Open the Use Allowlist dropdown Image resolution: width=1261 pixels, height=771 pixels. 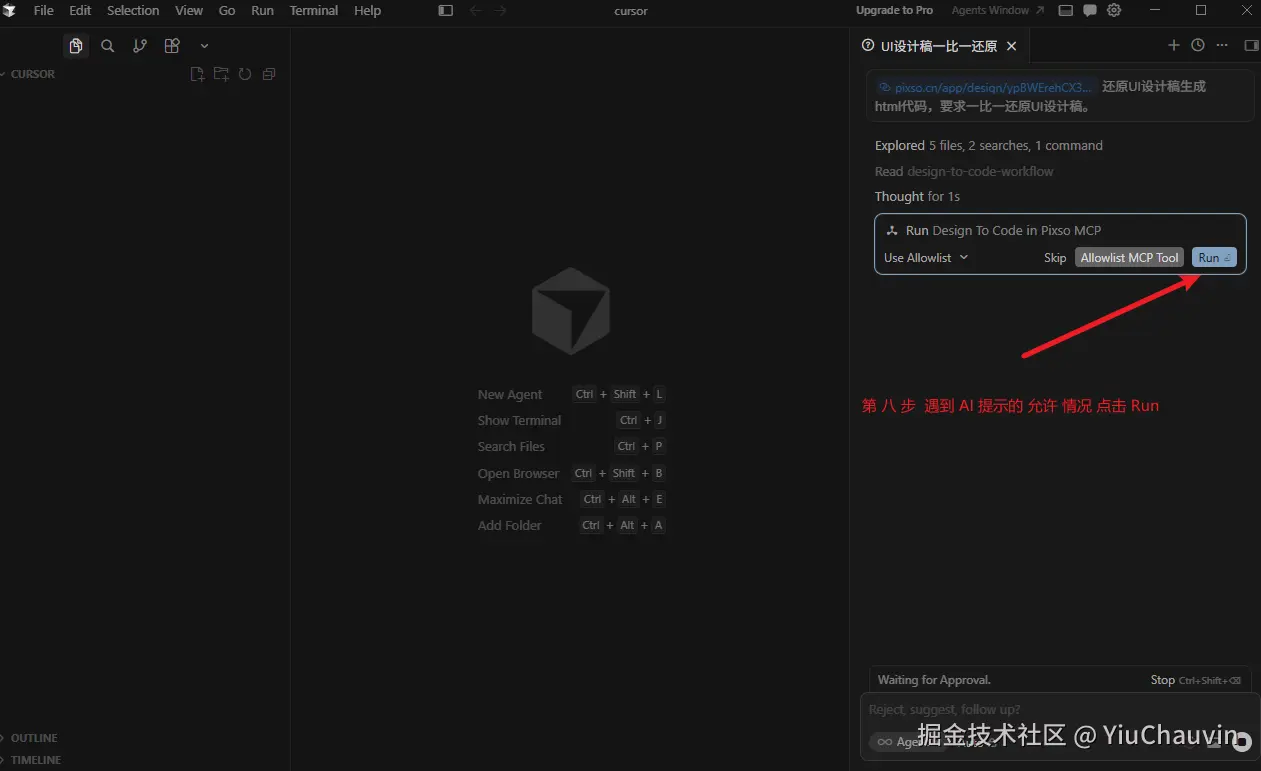(x=926, y=257)
